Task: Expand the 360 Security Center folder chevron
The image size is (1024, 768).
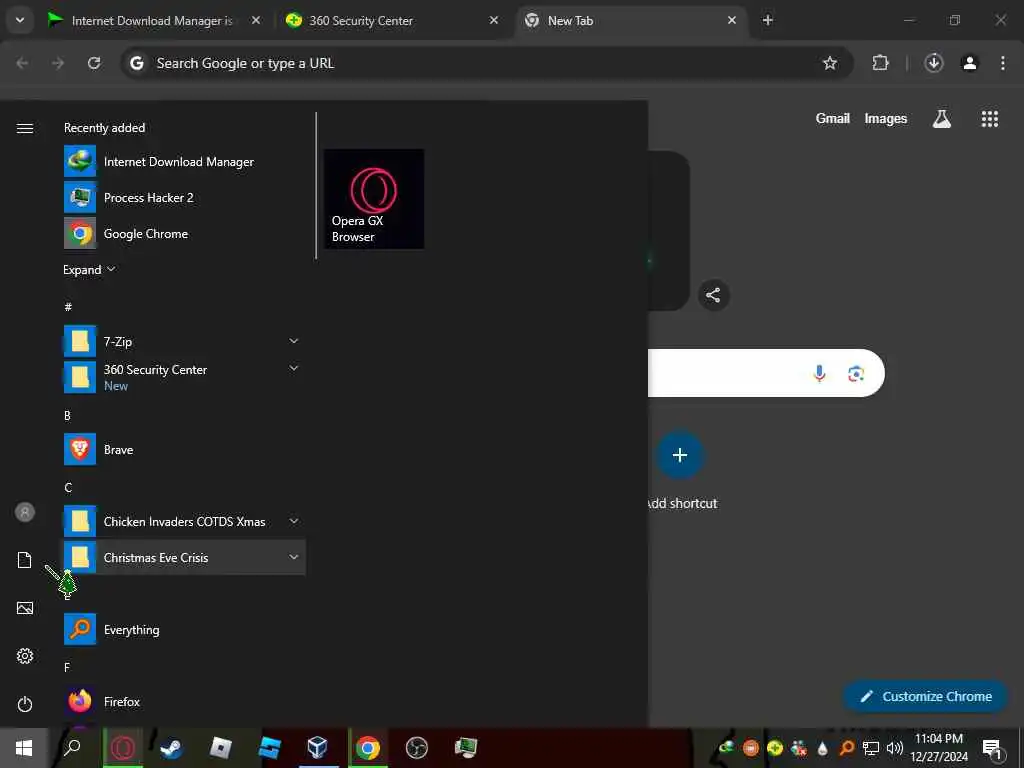Action: click(294, 368)
